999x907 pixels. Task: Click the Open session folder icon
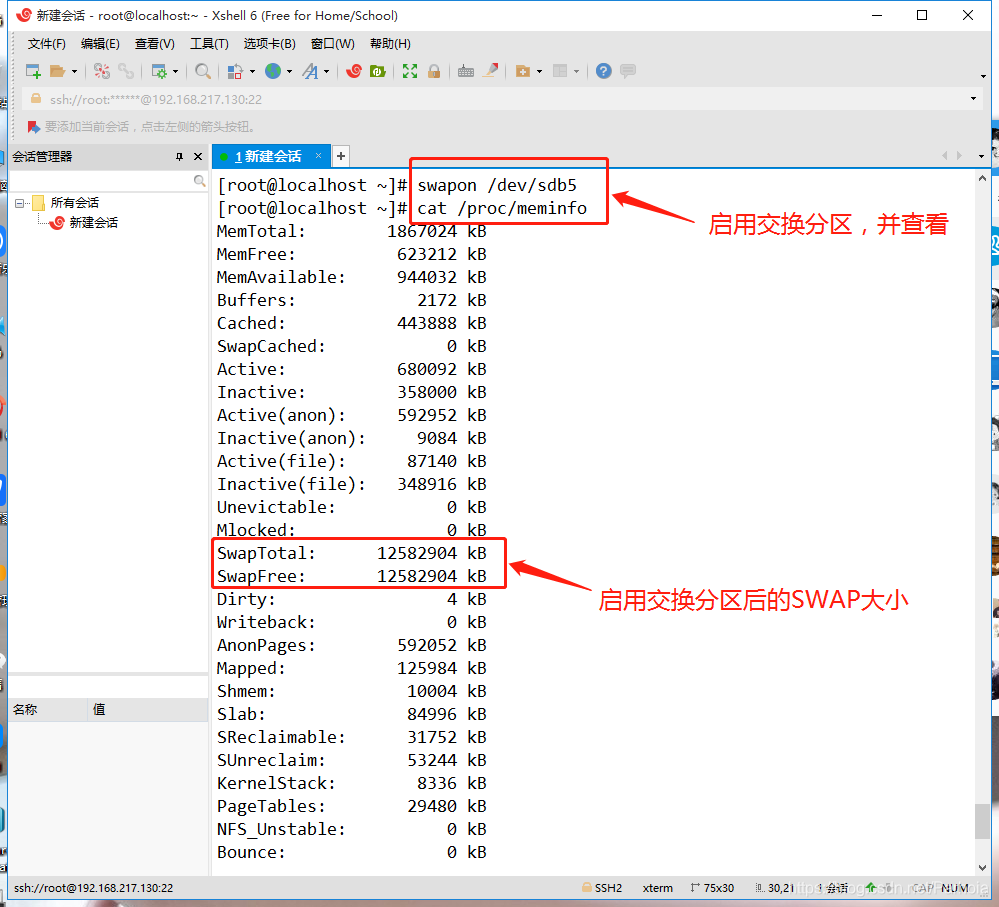pyautogui.click(x=57, y=71)
